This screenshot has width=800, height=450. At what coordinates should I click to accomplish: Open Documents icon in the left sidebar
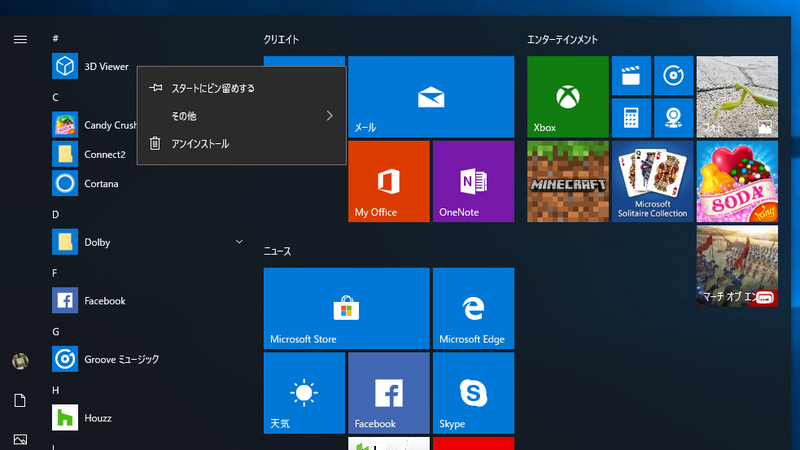point(20,401)
